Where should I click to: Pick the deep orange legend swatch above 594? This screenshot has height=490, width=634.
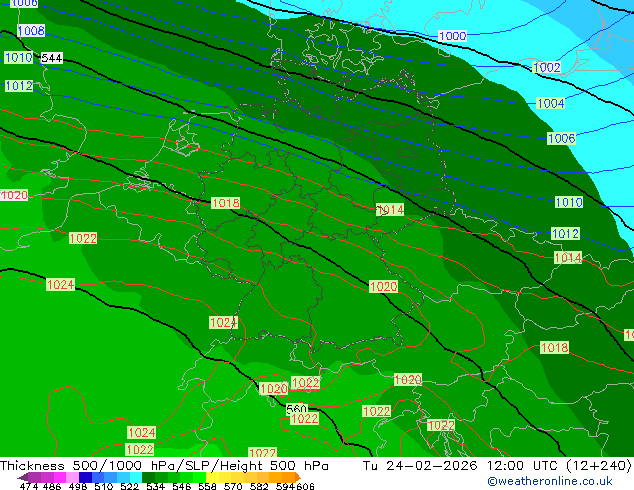click(288, 477)
